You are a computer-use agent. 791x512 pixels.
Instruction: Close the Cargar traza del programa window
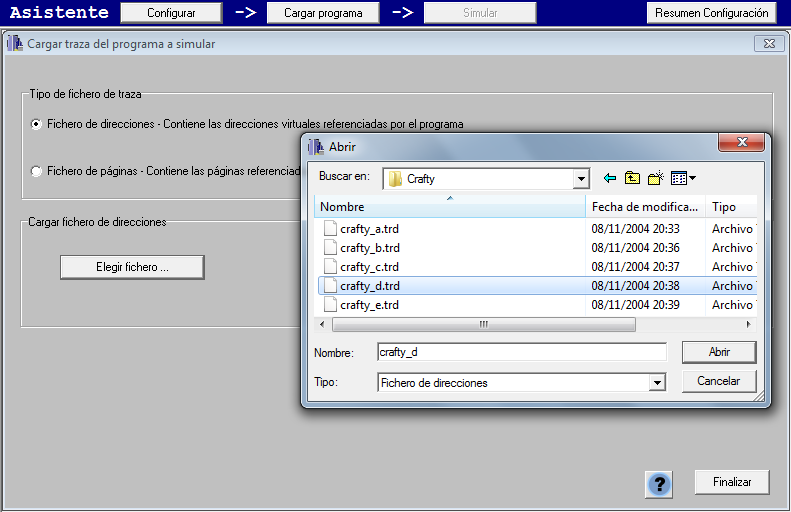tap(769, 44)
